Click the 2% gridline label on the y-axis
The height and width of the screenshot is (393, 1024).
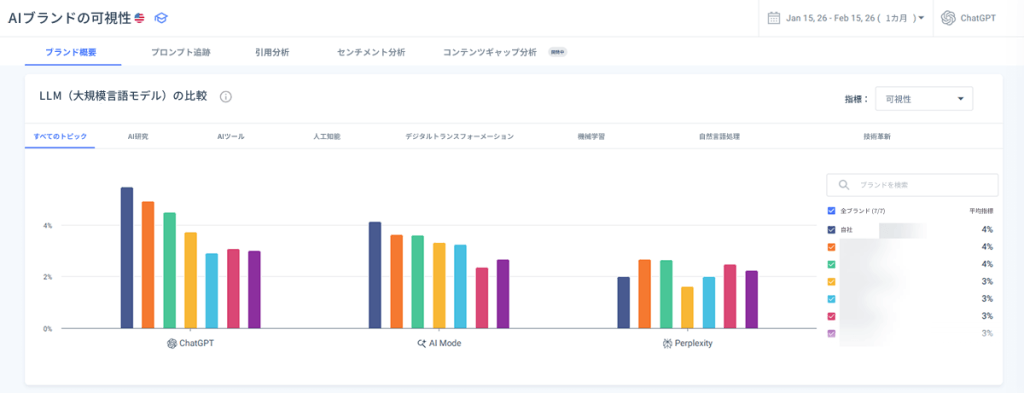(48, 277)
